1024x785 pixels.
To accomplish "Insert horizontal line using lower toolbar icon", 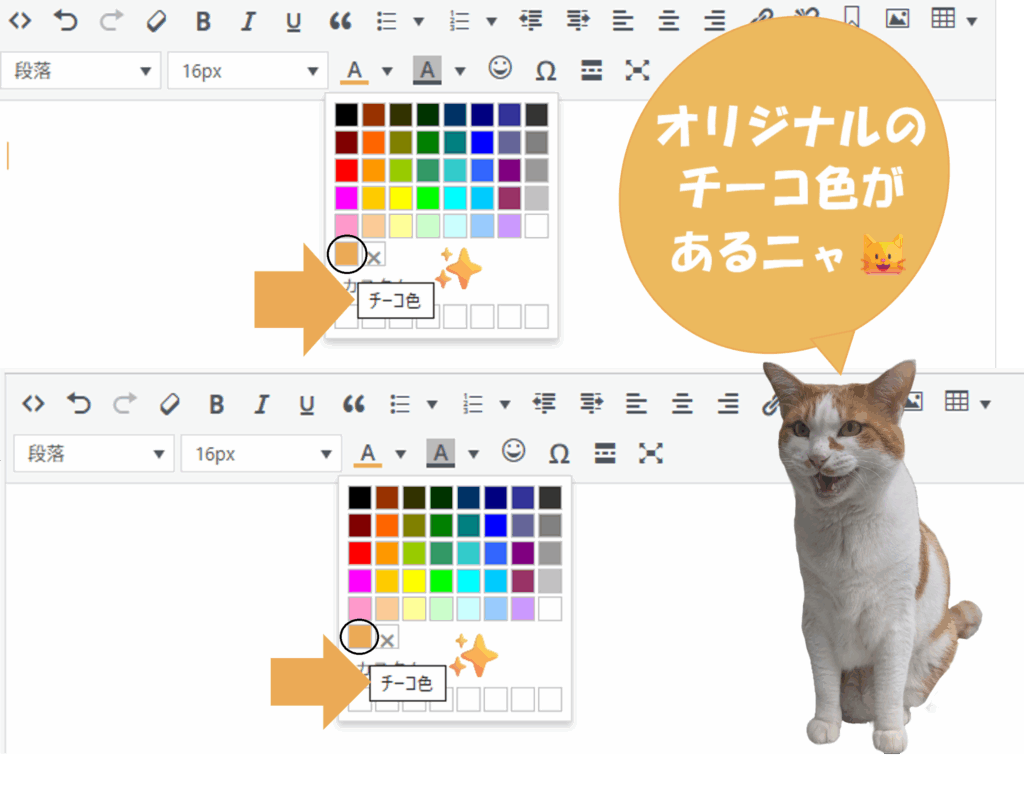I will 605,453.
